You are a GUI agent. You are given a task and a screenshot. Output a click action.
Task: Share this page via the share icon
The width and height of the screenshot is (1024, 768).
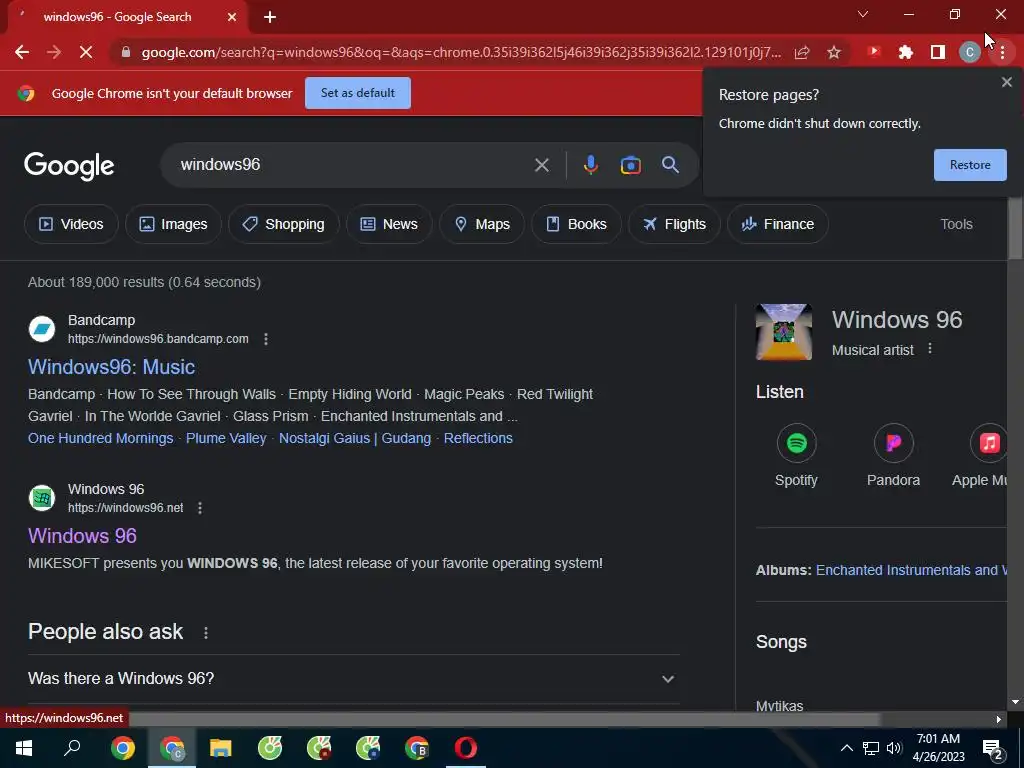tap(802, 52)
